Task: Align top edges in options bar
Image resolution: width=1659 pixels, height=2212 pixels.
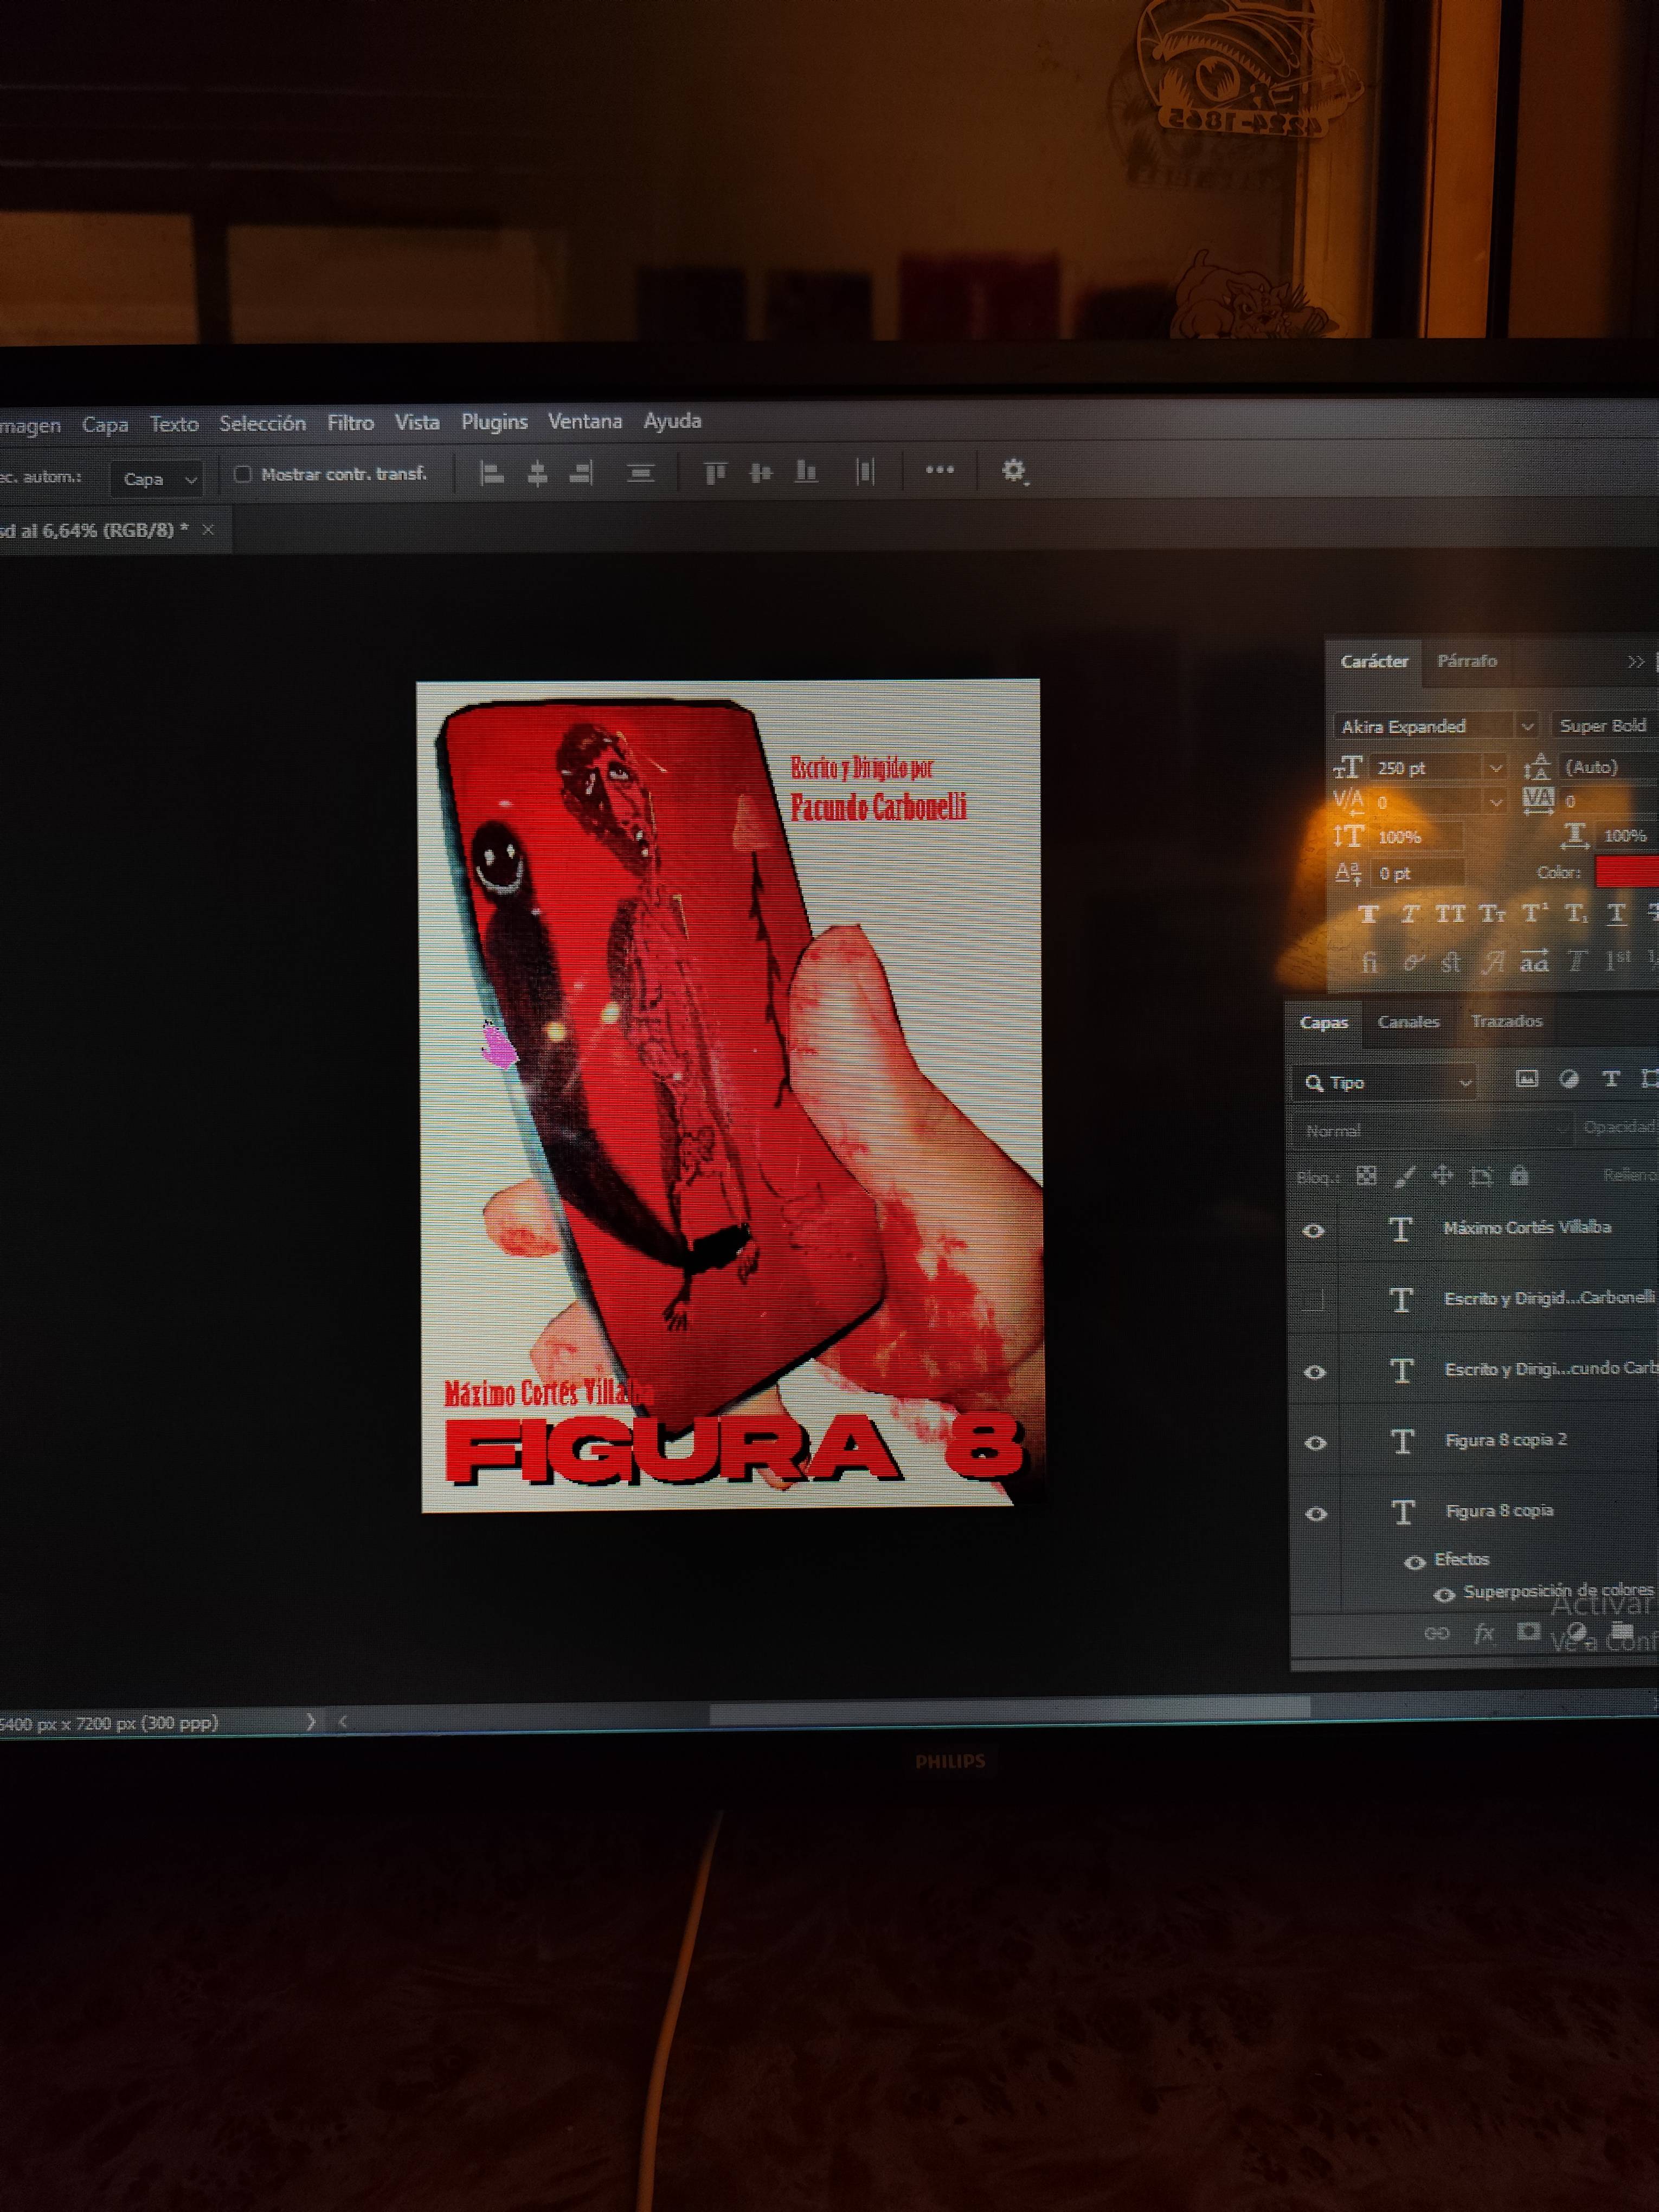Action: click(714, 472)
